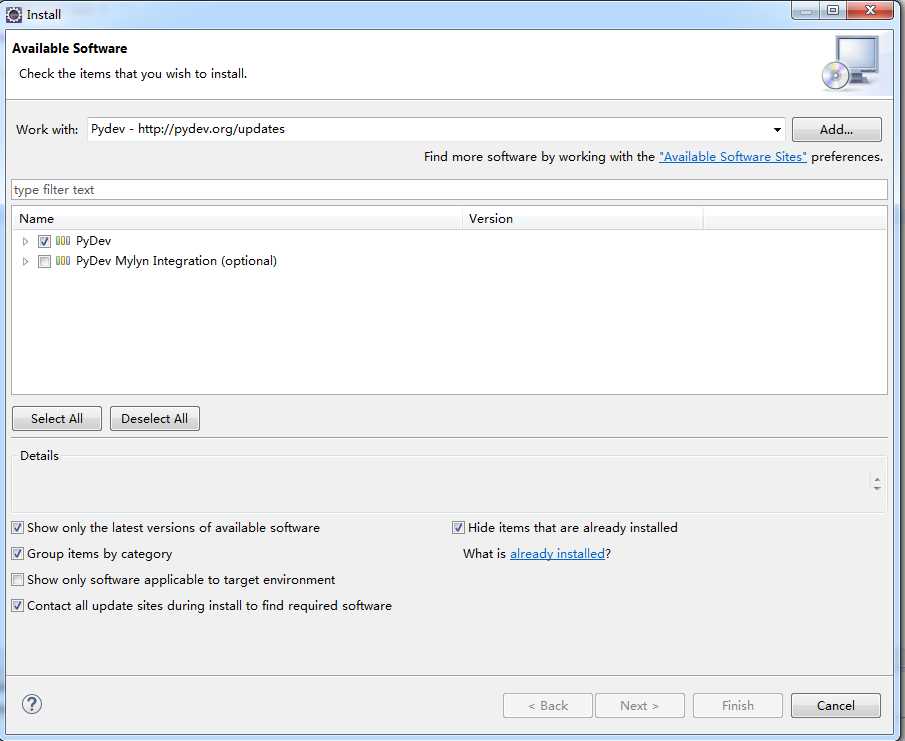Check the PyDev Mylyn Integration checkbox
Image resolution: width=905 pixels, height=741 pixels.
coord(44,261)
